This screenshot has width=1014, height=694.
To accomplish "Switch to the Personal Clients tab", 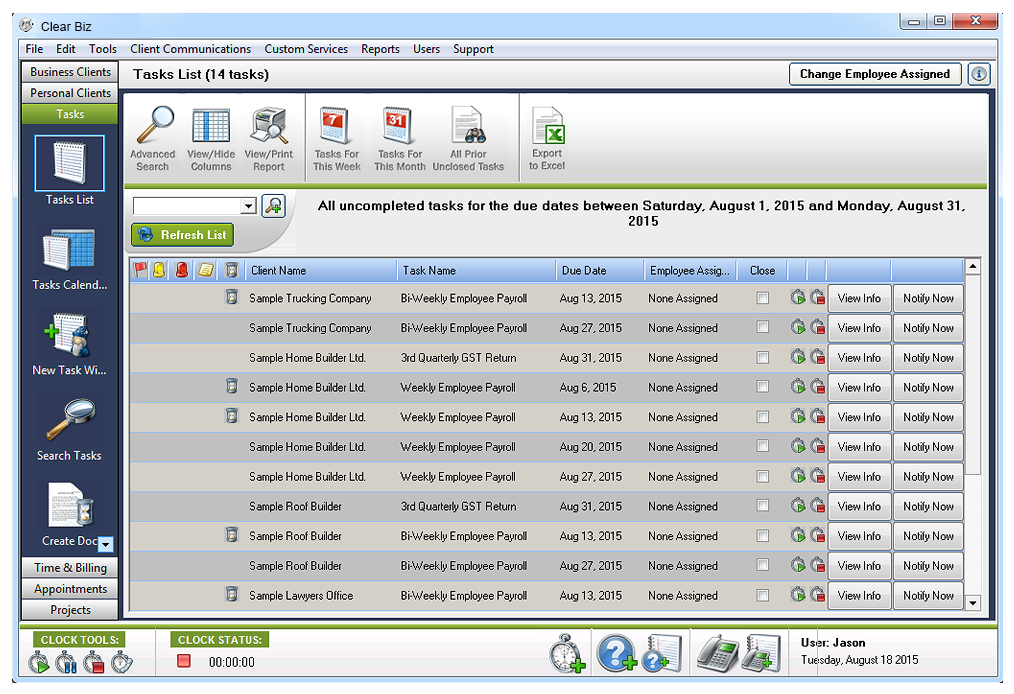I will pos(69,92).
